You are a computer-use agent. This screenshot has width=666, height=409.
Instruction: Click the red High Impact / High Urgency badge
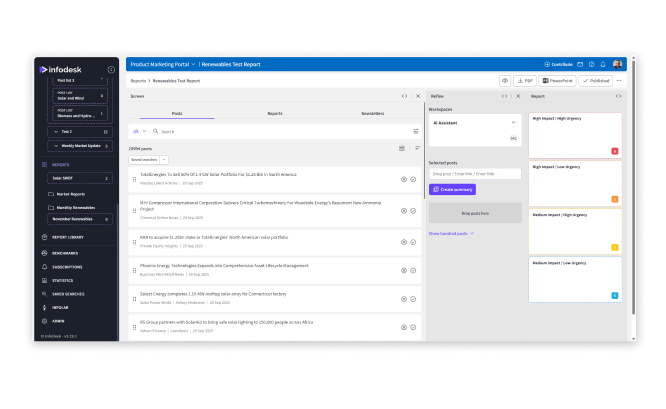[x=615, y=151]
